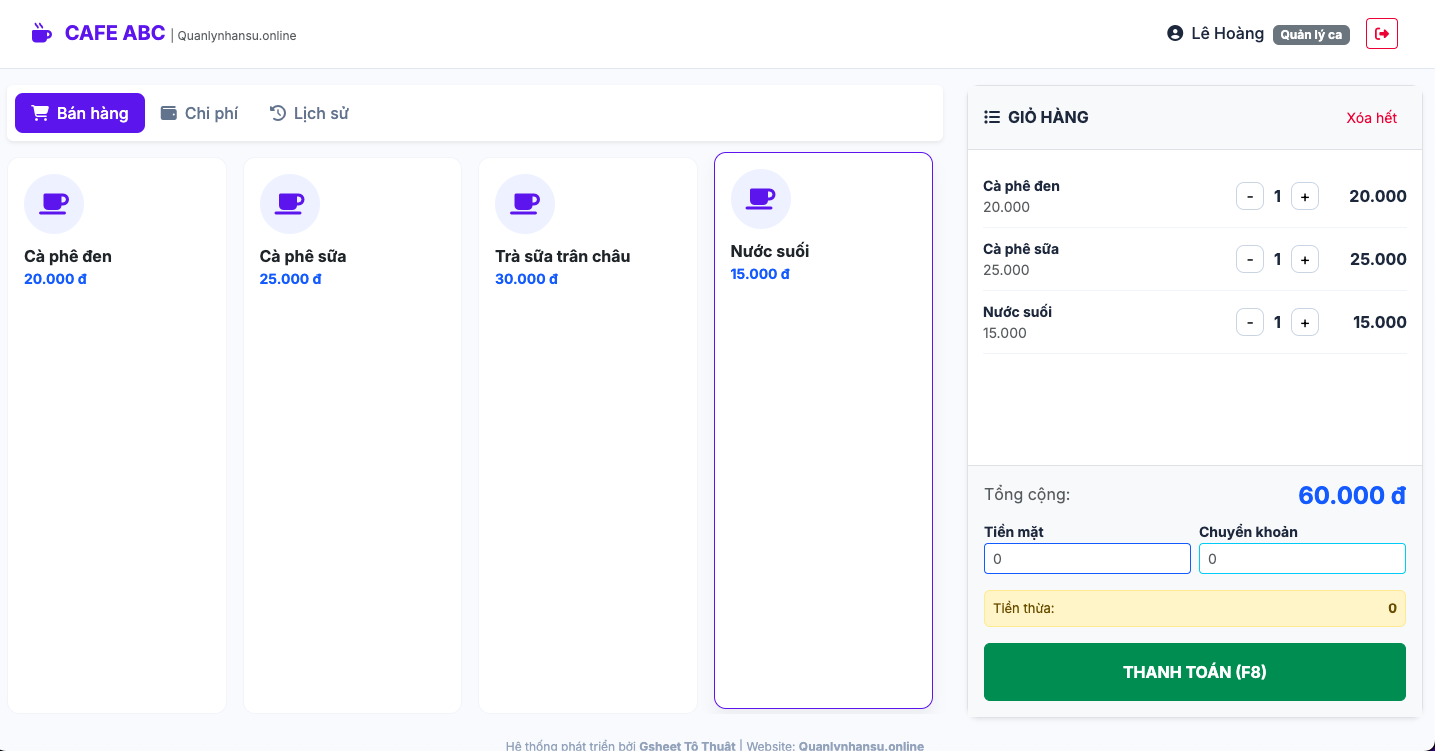Viewport: 1435px width, 751px height.
Task: Click the list icon beside GIỎ HÀNG header
Action: (990, 116)
